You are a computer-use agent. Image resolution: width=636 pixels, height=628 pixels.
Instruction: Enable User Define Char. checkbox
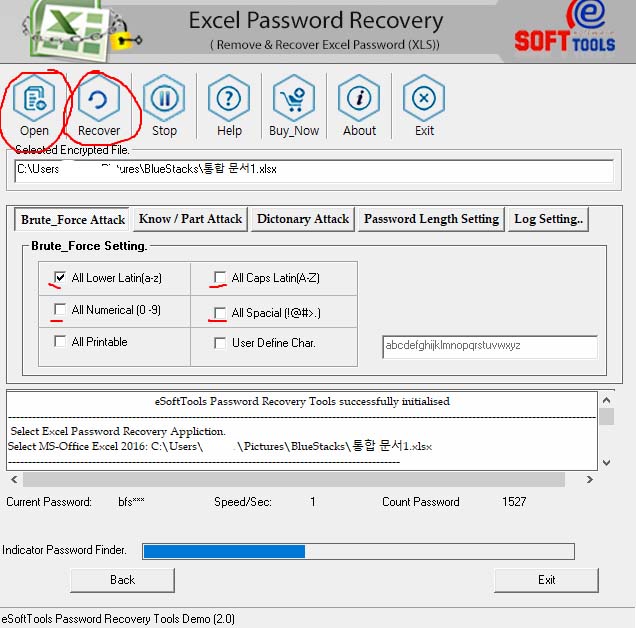pyautogui.click(x=220, y=343)
